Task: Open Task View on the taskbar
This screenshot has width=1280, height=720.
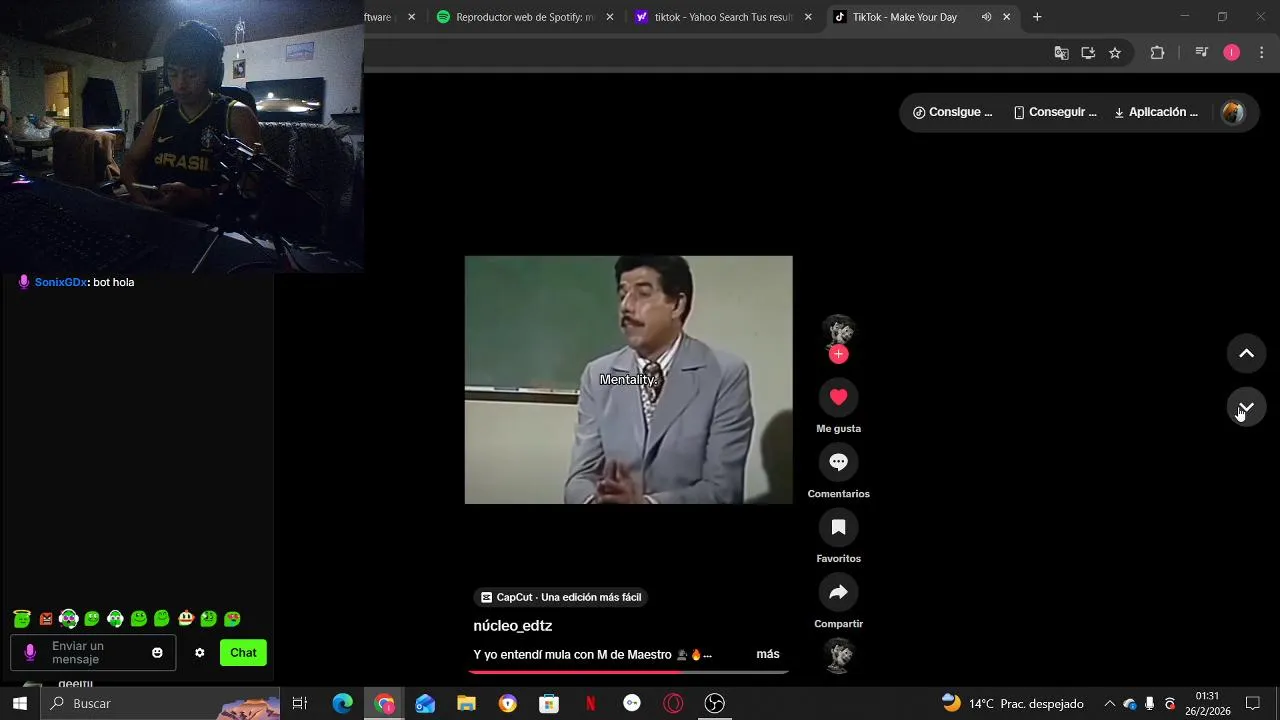Action: [x=299, y=704]
